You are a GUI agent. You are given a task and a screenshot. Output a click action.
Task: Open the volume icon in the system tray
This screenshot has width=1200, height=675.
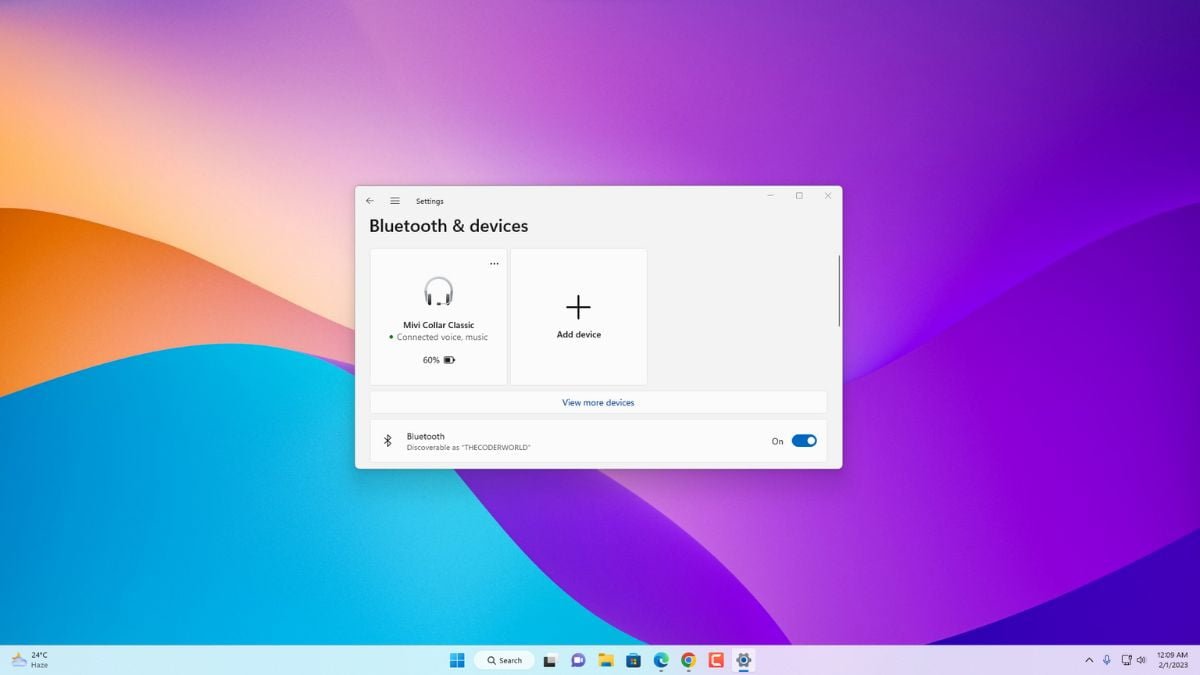[x=1141, y=660]
